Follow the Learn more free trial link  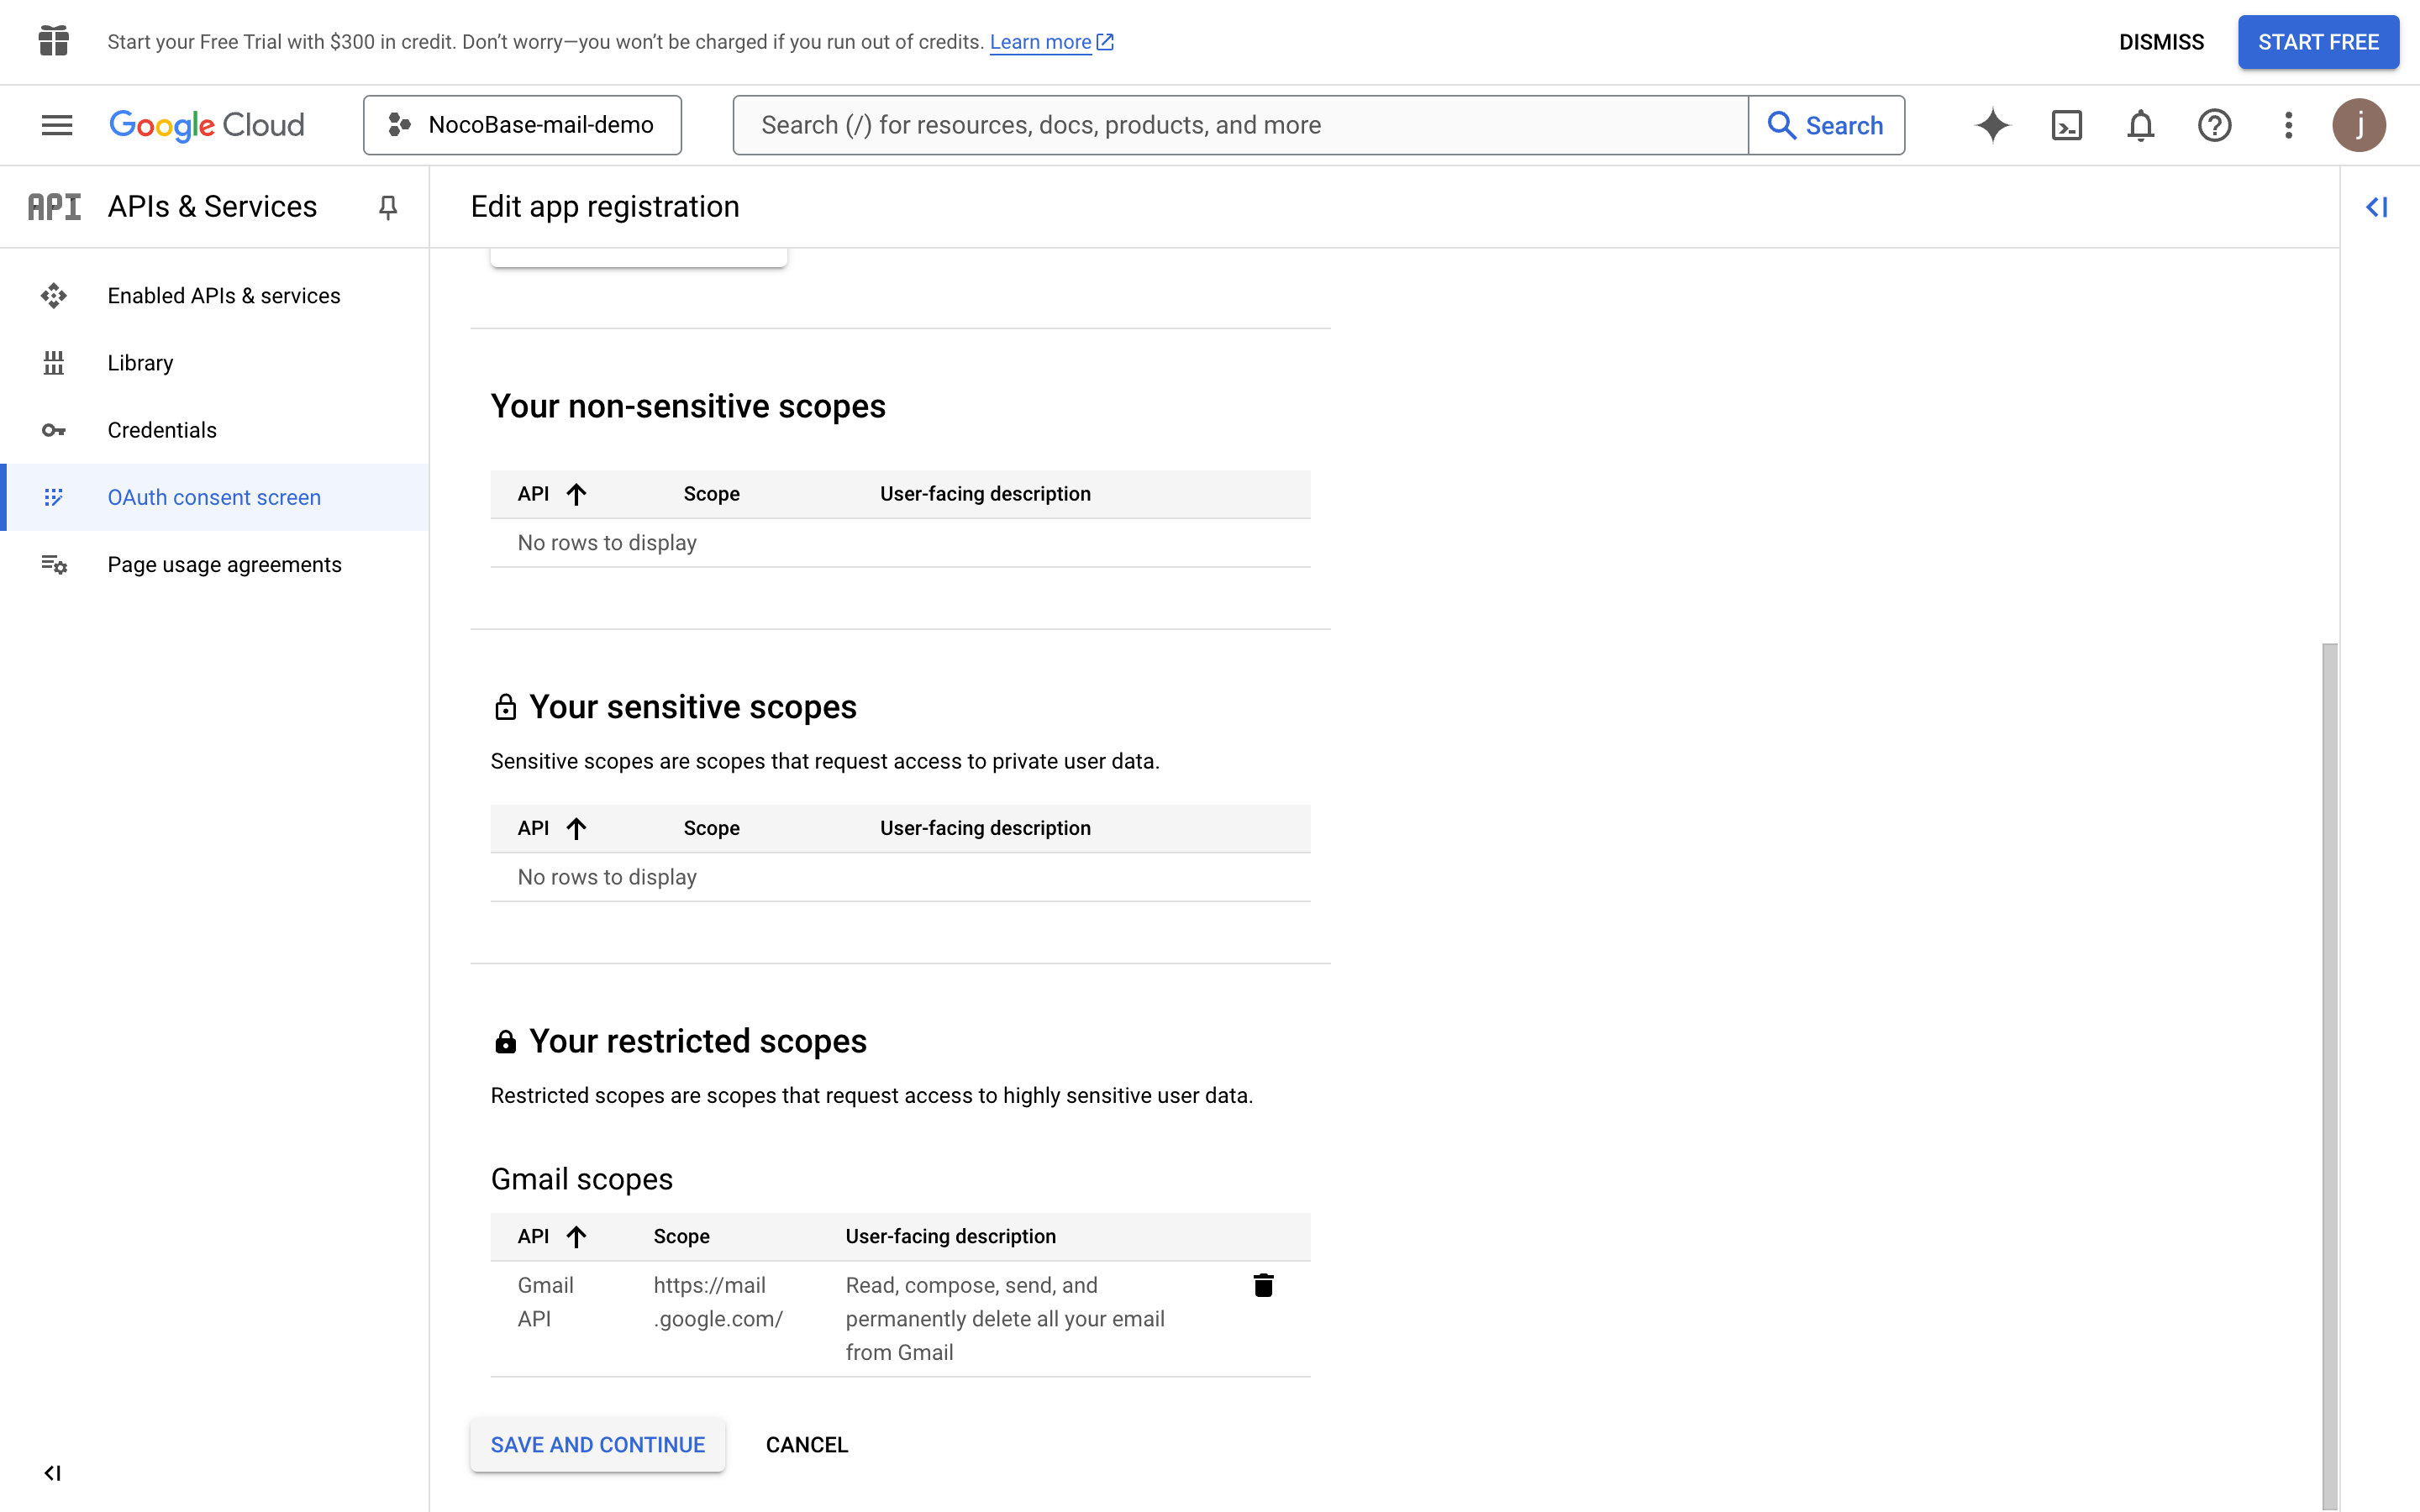click(x=1040, y=42)
